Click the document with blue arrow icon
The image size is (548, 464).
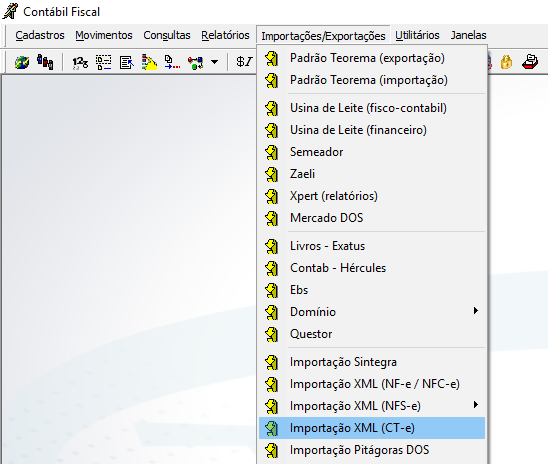click(x=127, y=63)
